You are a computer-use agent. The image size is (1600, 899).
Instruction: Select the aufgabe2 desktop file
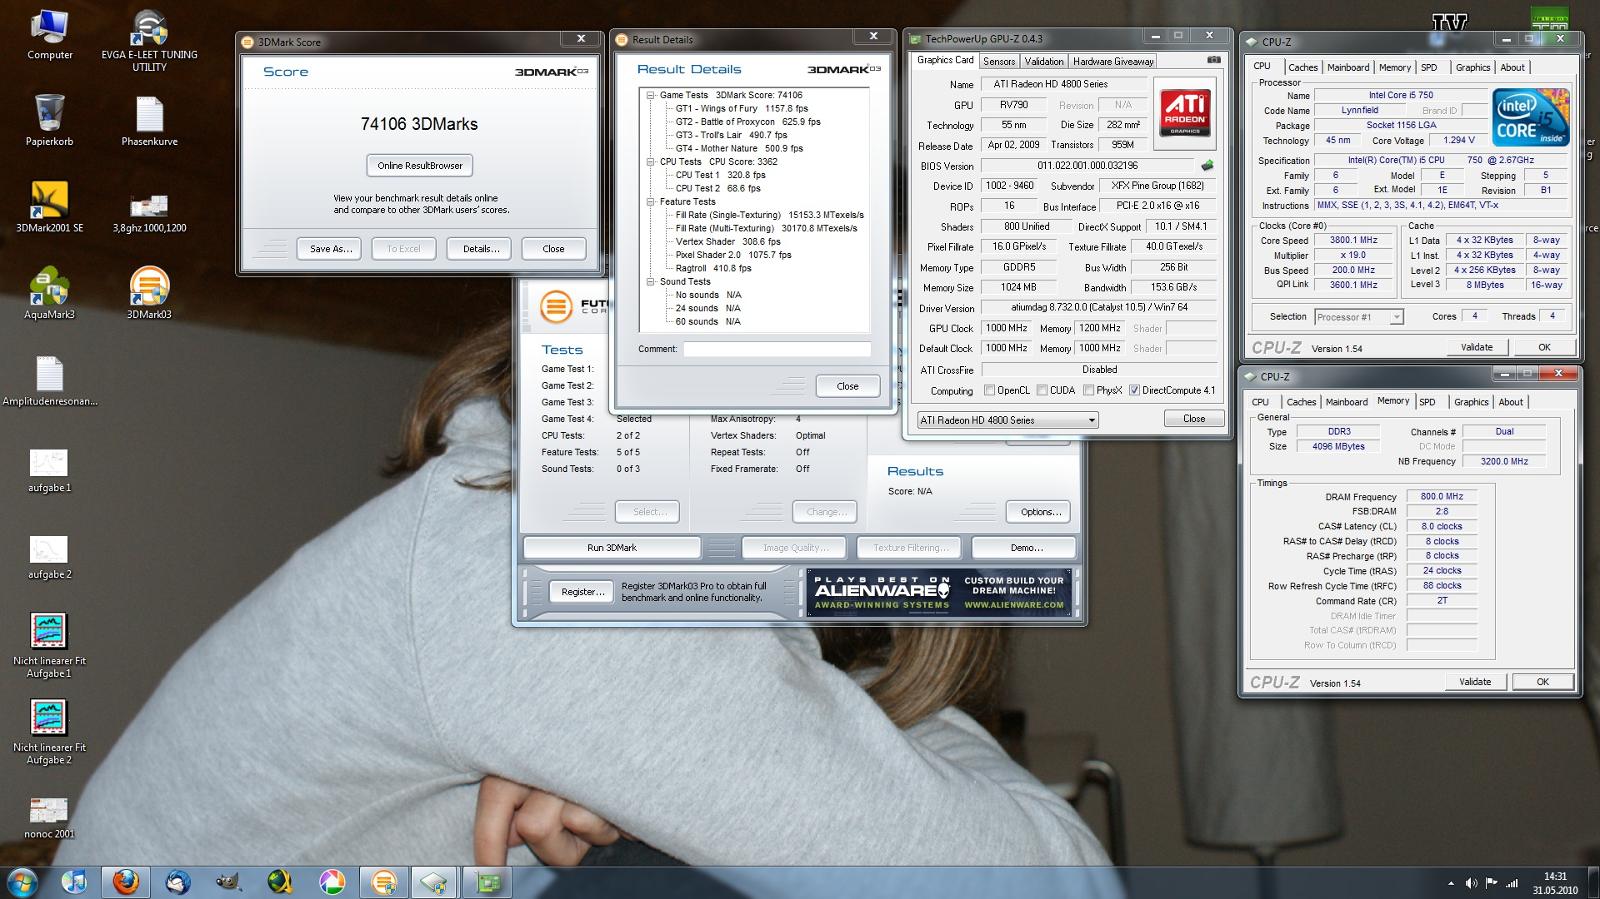[49, 558]
